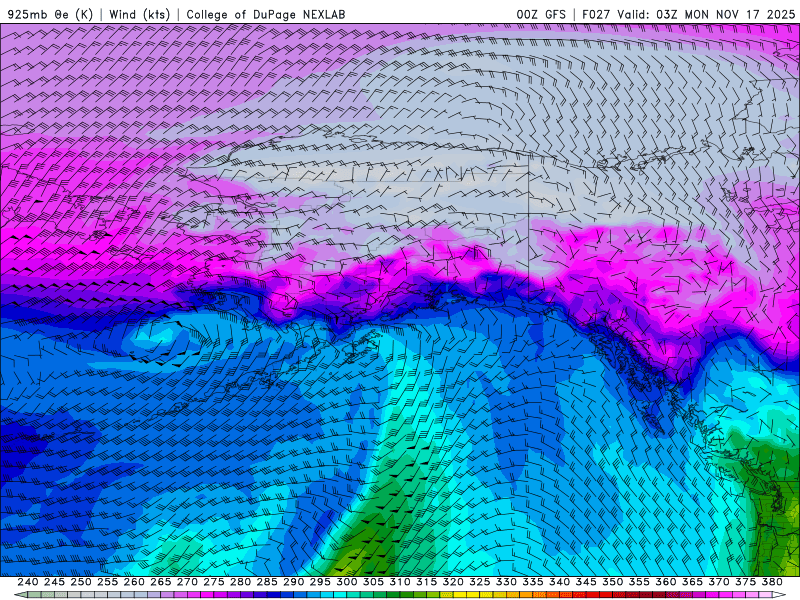Screen dimensions: 800x600
Task: Click the 315 value on the color scale
Action: pyautogui.click(x=426, y=582)
